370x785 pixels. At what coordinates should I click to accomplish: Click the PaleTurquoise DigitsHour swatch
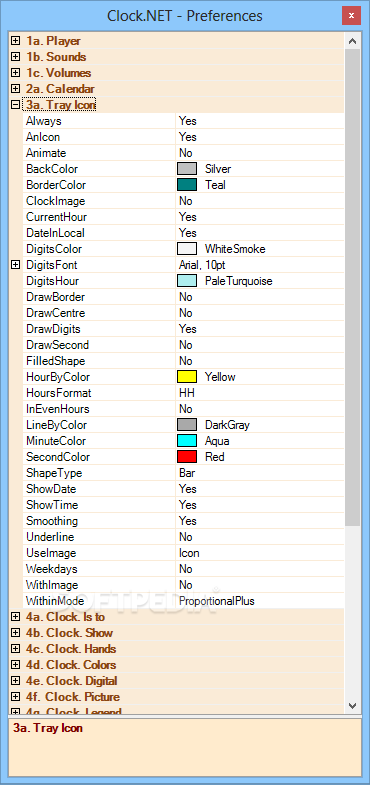(x=187, y=281)
